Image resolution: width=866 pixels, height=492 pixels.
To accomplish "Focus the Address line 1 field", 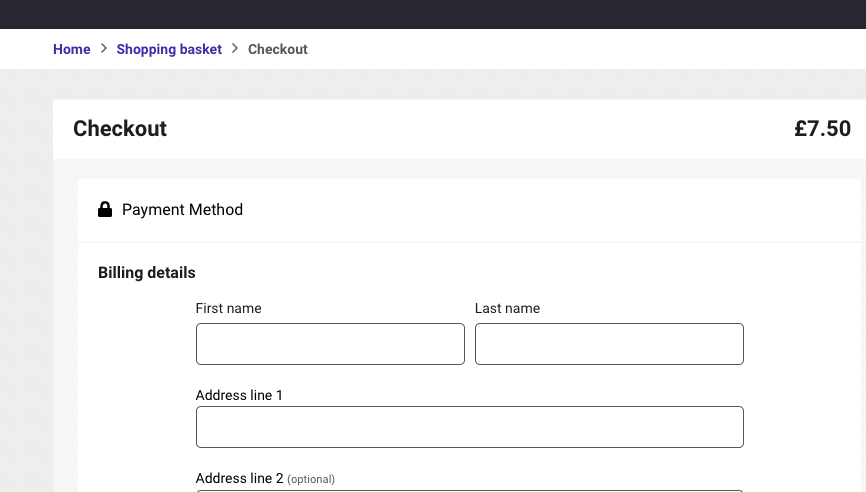I will point(470,427).
